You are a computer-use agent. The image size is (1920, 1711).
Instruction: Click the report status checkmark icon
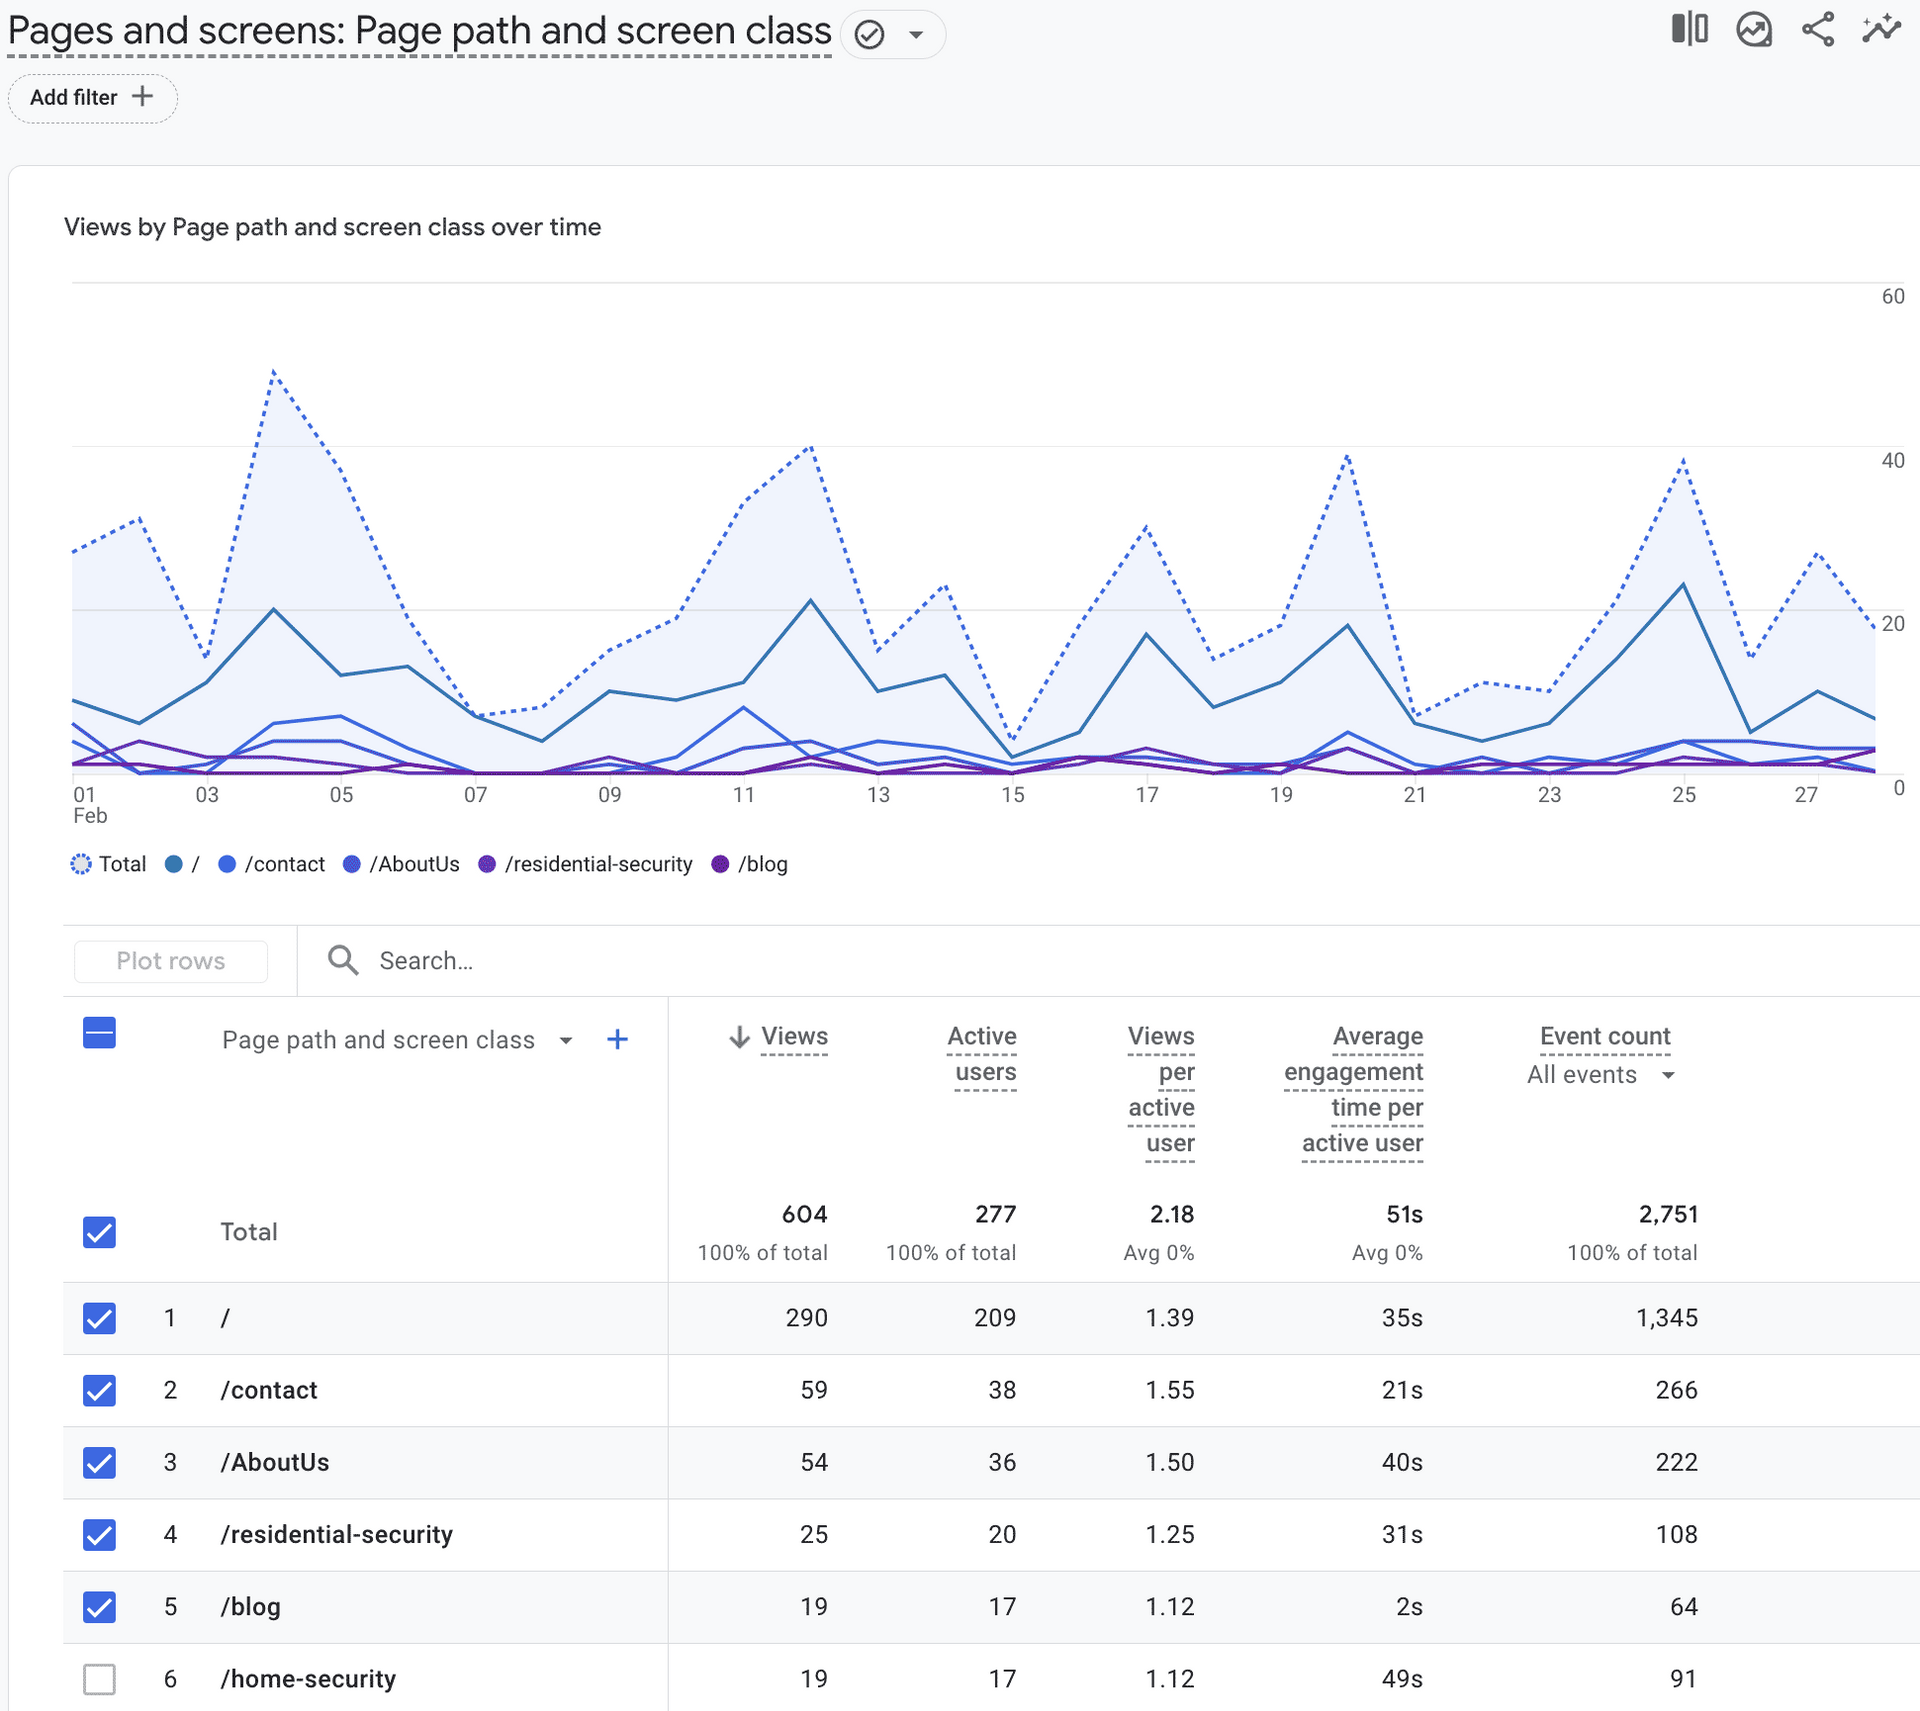click(870, 35)
